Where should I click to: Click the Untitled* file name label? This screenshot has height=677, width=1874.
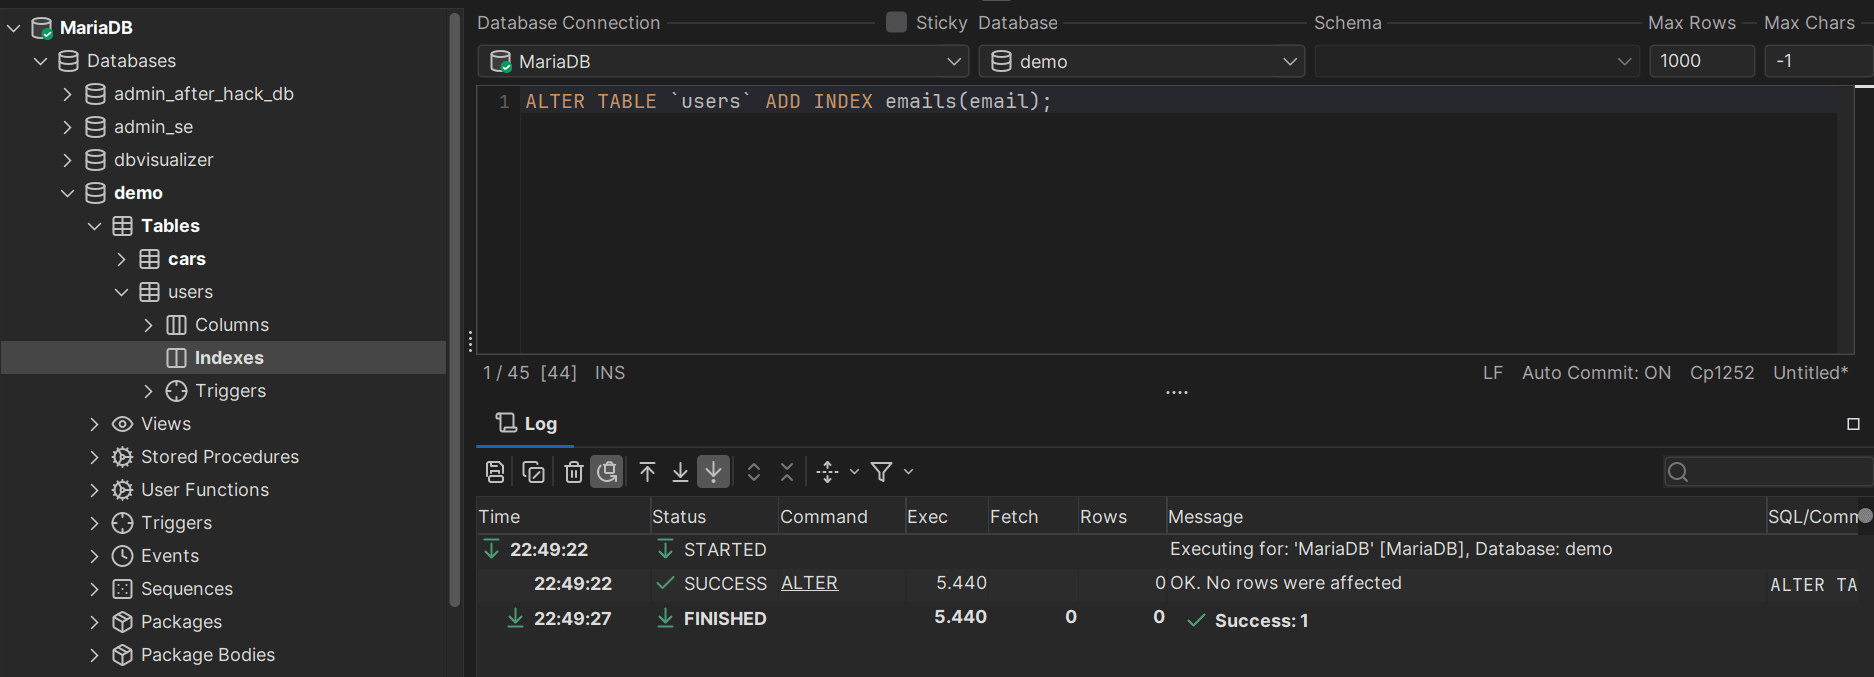click(1811, 373)
